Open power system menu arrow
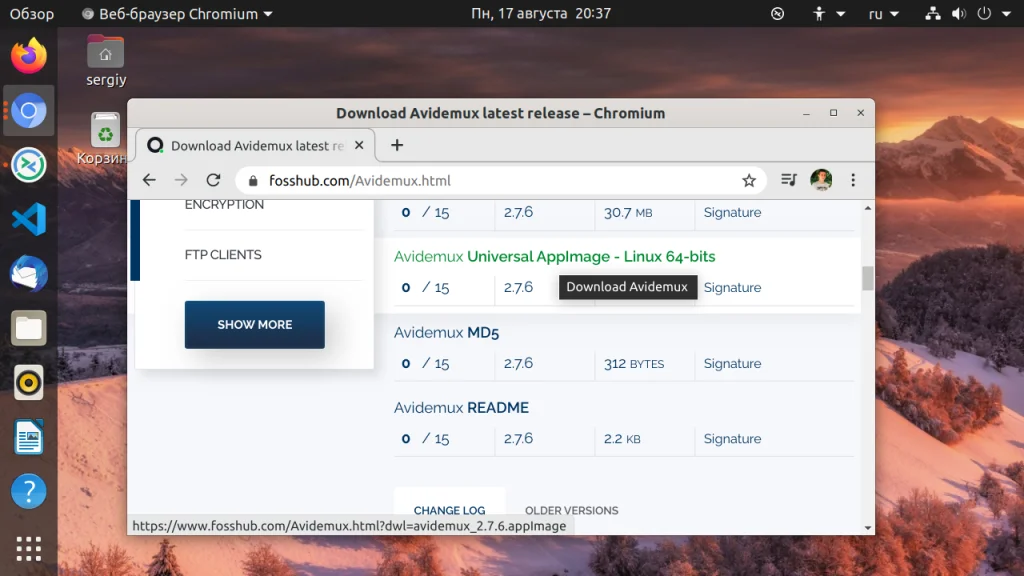Image resolution: width=1024 pixels, height=576 pixels. tap(1006, 14)
